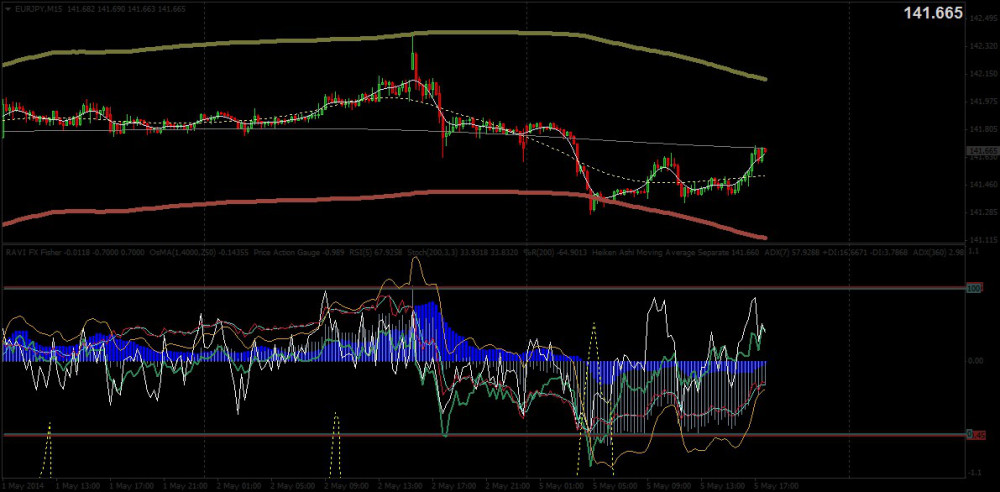The image size is (1000, 492).
Task: Click the 142.495 price axis label
Action: click(979, 17)
